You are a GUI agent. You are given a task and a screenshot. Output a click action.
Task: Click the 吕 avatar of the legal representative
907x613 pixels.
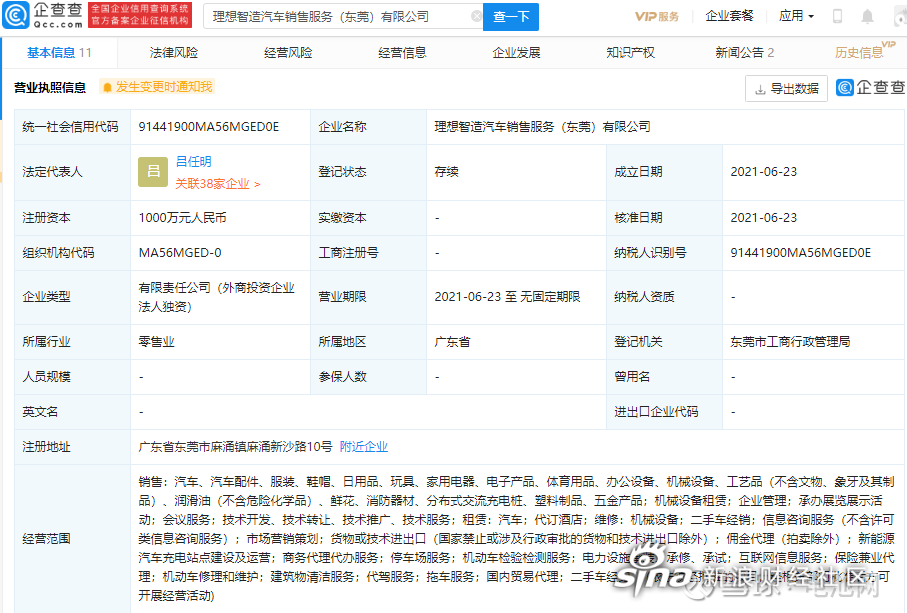[153, 172]
